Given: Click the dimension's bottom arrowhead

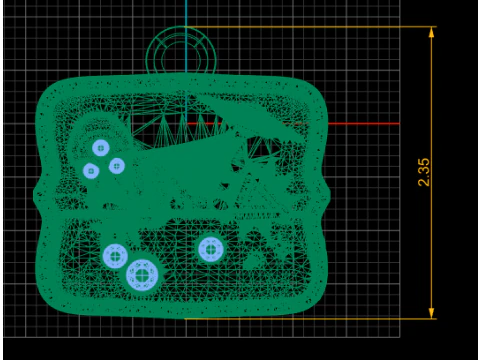Looking at the screenshot, I should click(x=432, y=313).
